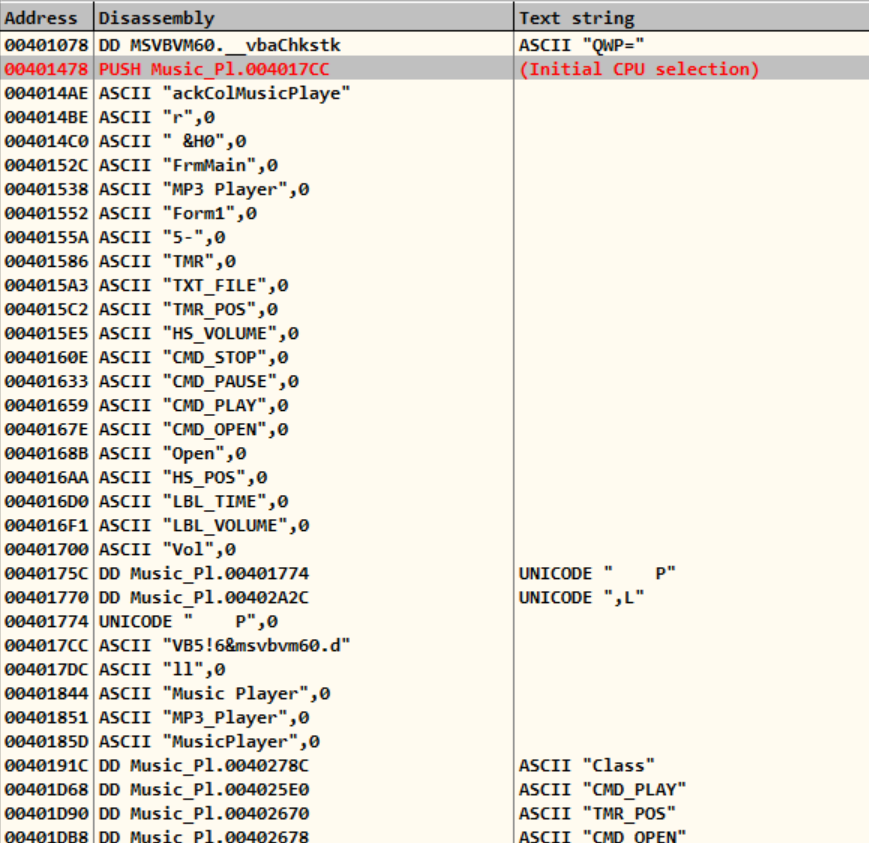
Task: Click the ASCII "QWP=" text string cell
Action: pos(581,45)
